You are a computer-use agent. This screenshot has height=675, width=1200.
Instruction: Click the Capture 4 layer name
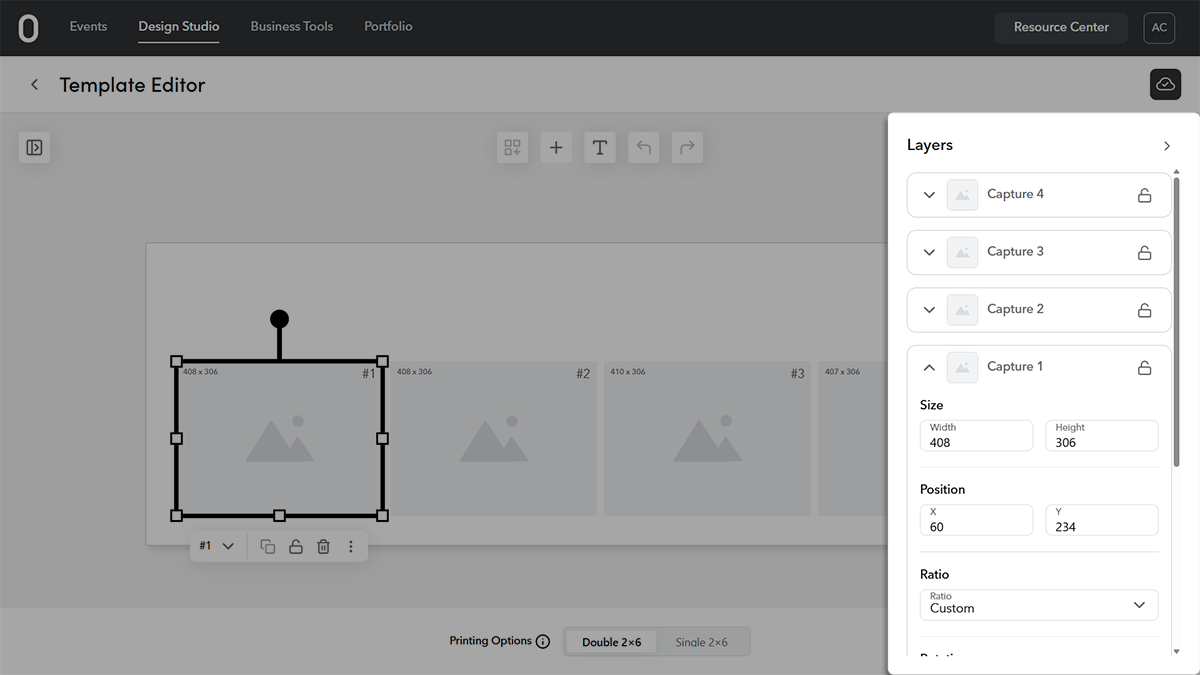click(1015, 194)
